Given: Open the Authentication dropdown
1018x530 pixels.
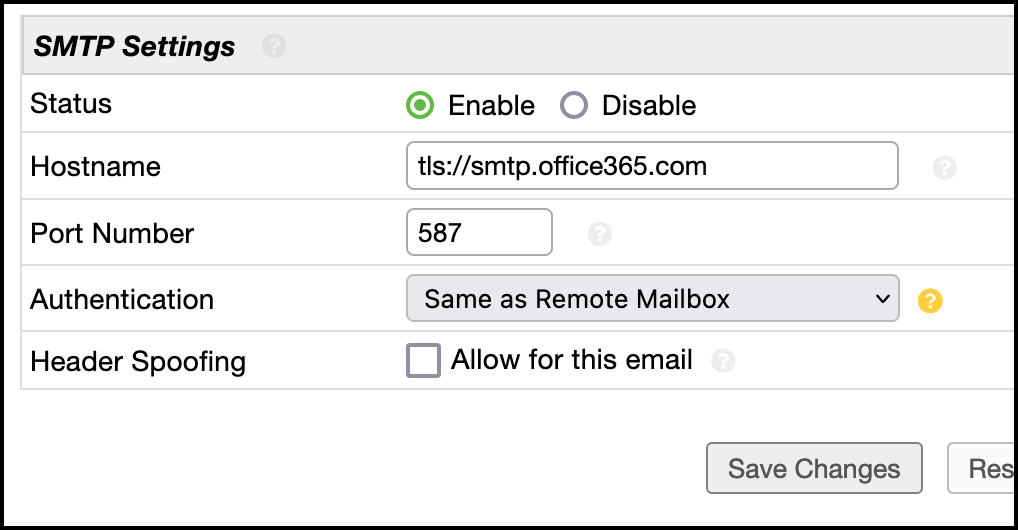Looking at the screenshot, I should pyautogui.click(x=652, y=299).
